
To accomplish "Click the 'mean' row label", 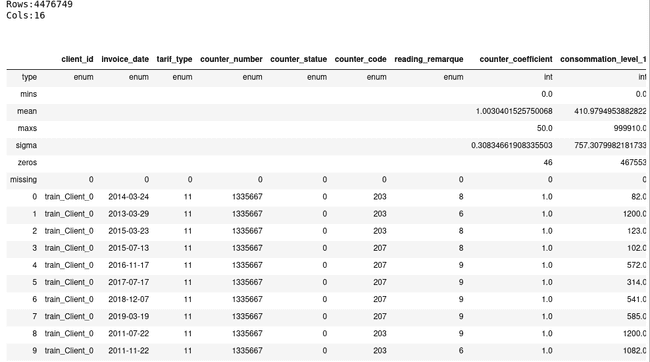I will point(27,111).
